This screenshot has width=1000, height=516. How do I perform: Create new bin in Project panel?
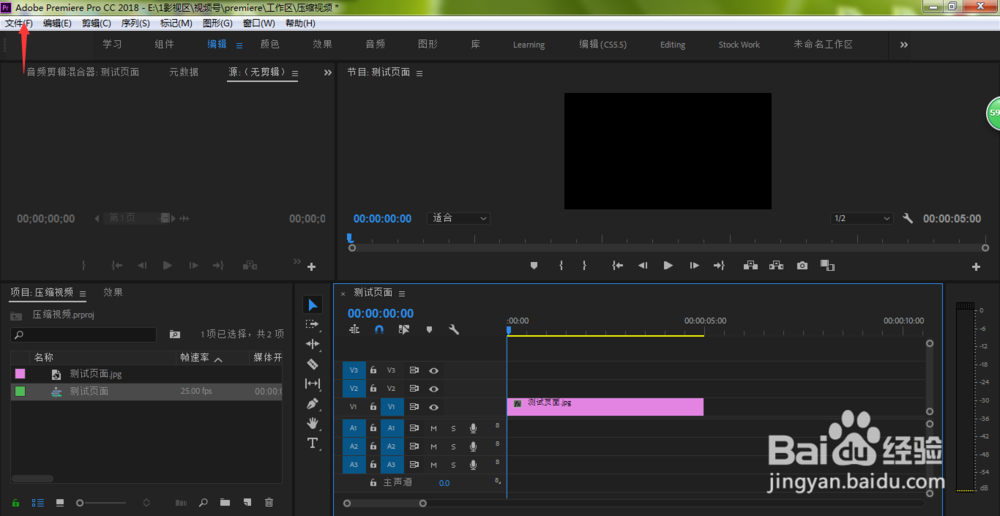point(224,503)
